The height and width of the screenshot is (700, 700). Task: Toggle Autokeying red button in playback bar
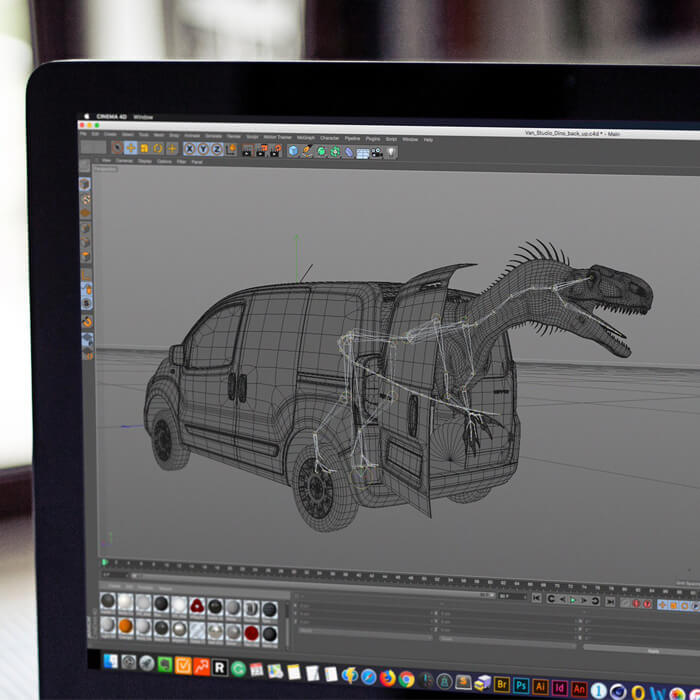tap(647, 604)
